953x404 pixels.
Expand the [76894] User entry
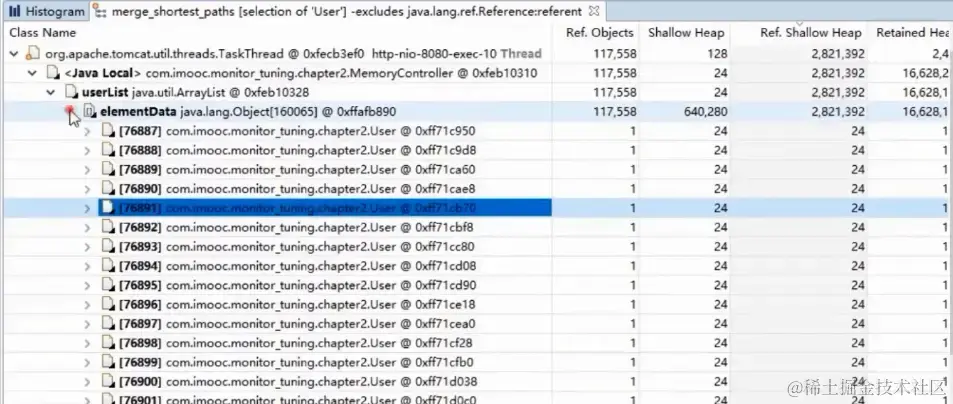(88, 266)
